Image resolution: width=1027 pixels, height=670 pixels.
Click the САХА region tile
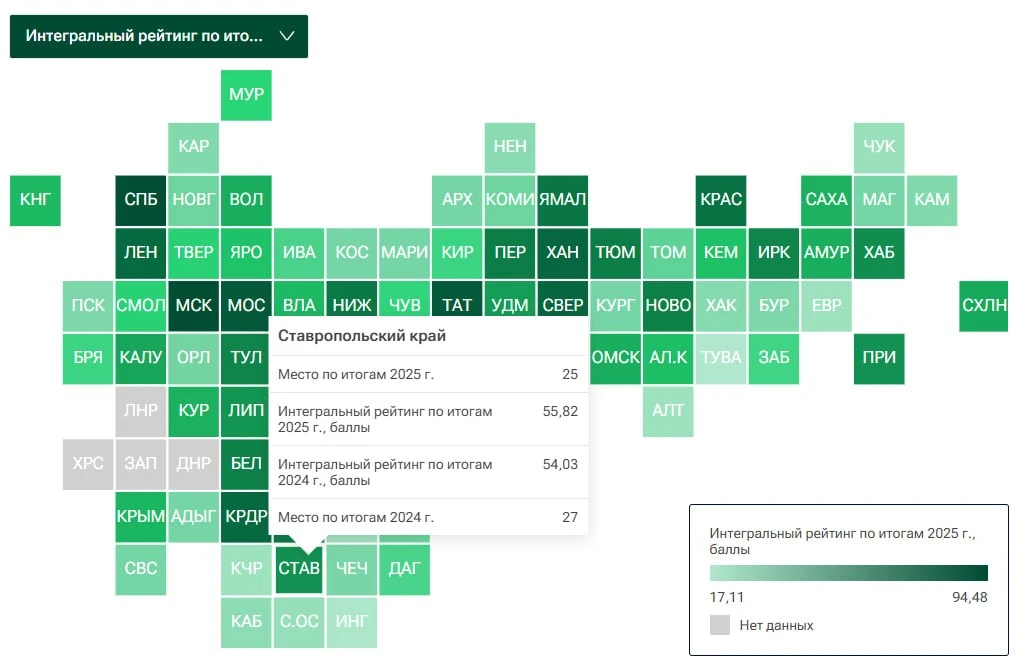coord(827,200)
